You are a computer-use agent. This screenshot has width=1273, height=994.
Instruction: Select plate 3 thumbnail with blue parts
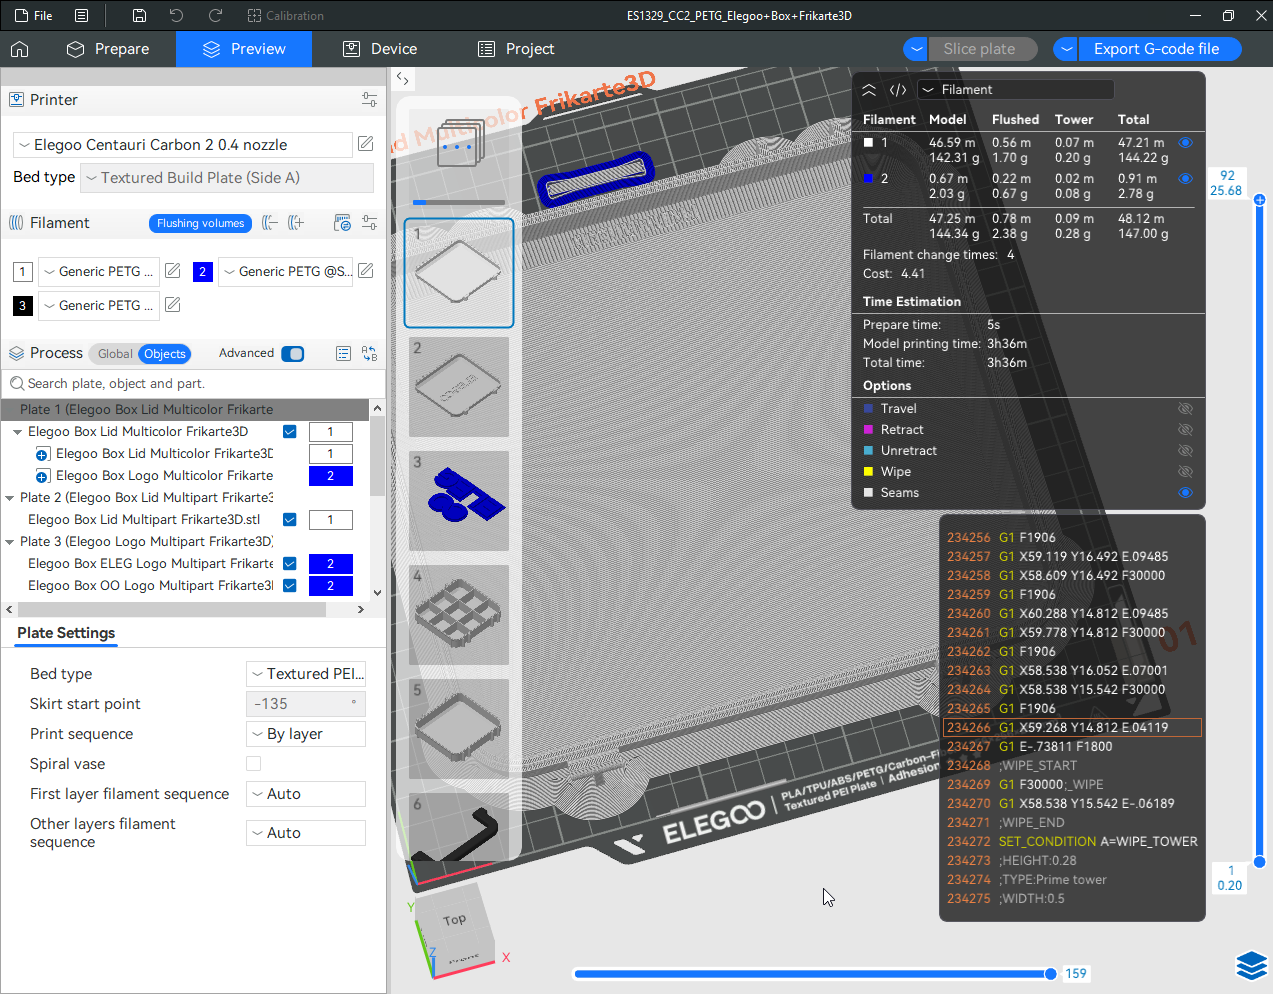459,500
